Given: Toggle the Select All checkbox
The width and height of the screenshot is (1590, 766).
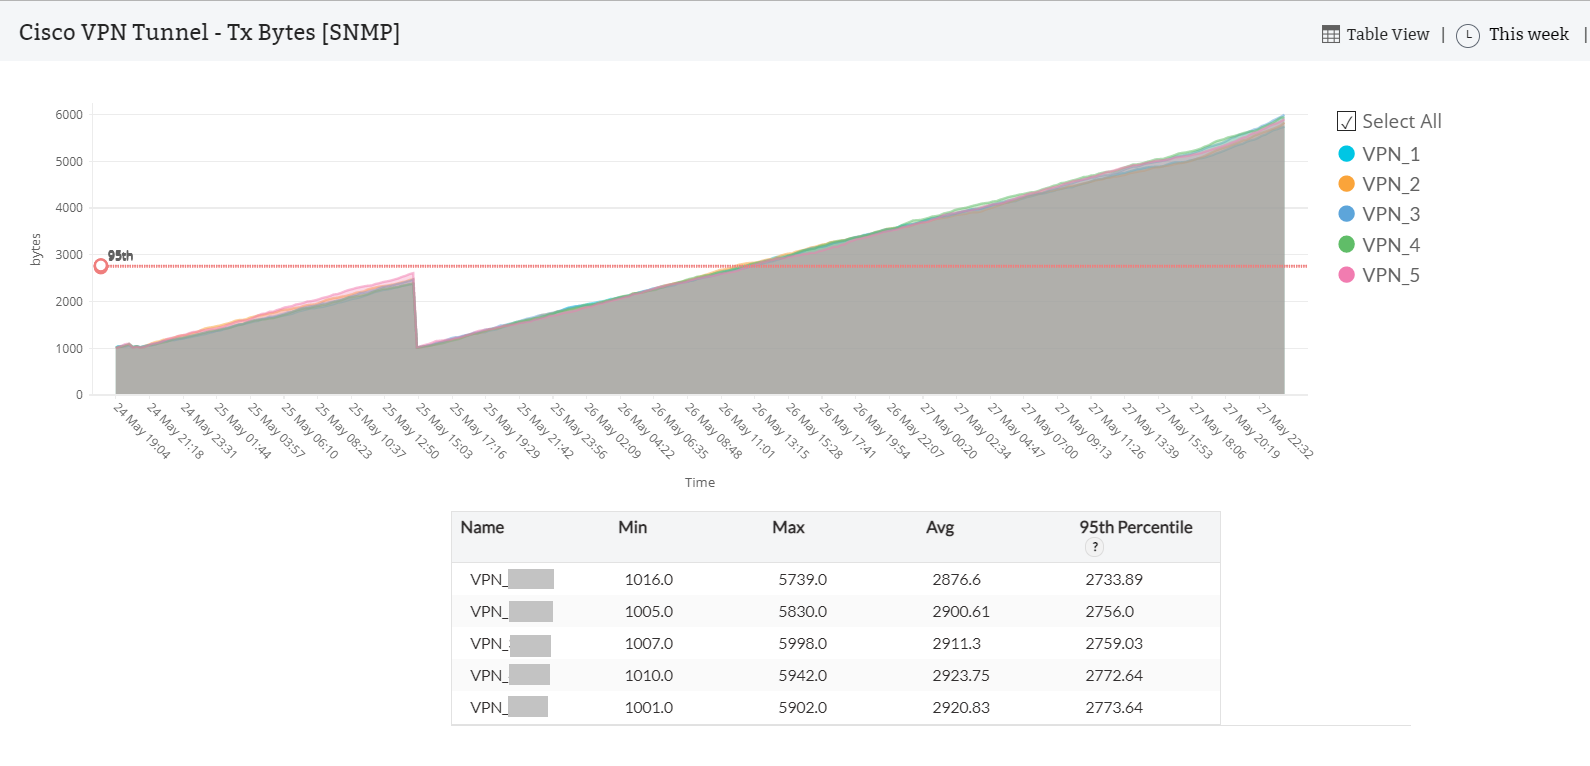Looking at the screenshot, I should coord(1346,122).
